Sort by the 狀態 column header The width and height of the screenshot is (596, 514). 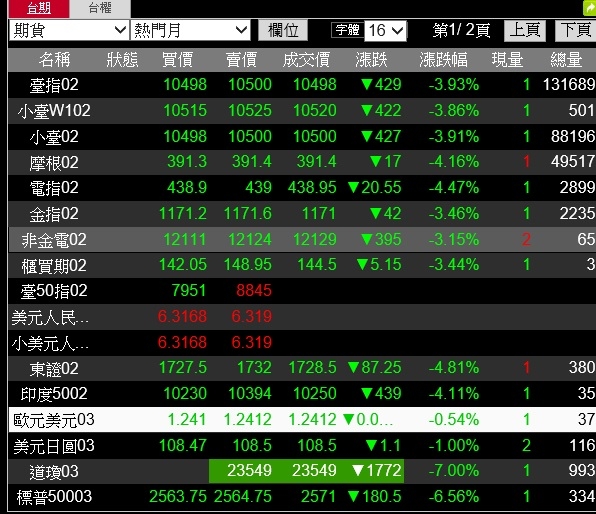(122, 60)
